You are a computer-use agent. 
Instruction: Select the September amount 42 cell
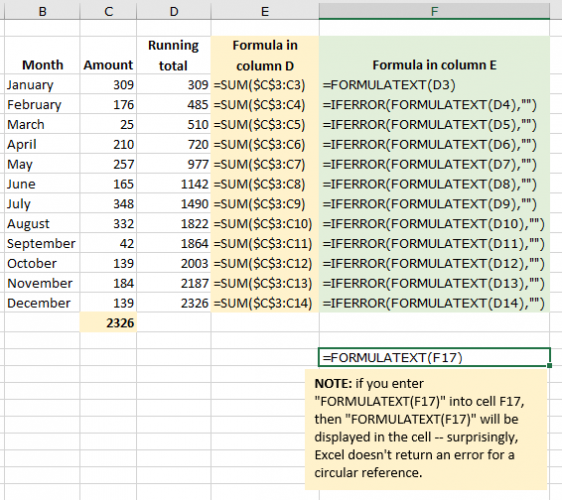point(108,243)
